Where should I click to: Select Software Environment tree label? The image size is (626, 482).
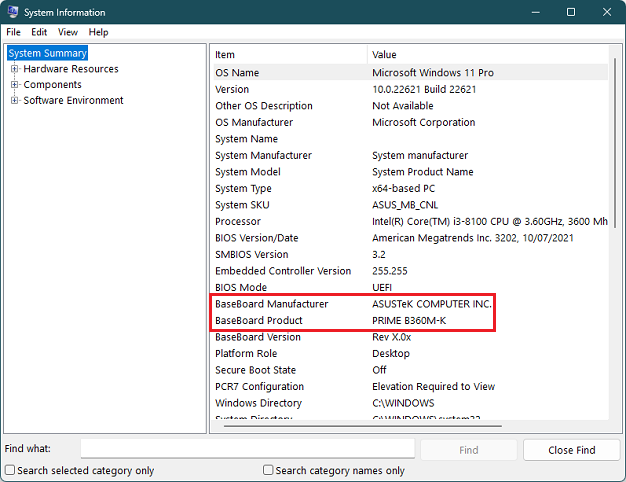click(x=73, y=100)
